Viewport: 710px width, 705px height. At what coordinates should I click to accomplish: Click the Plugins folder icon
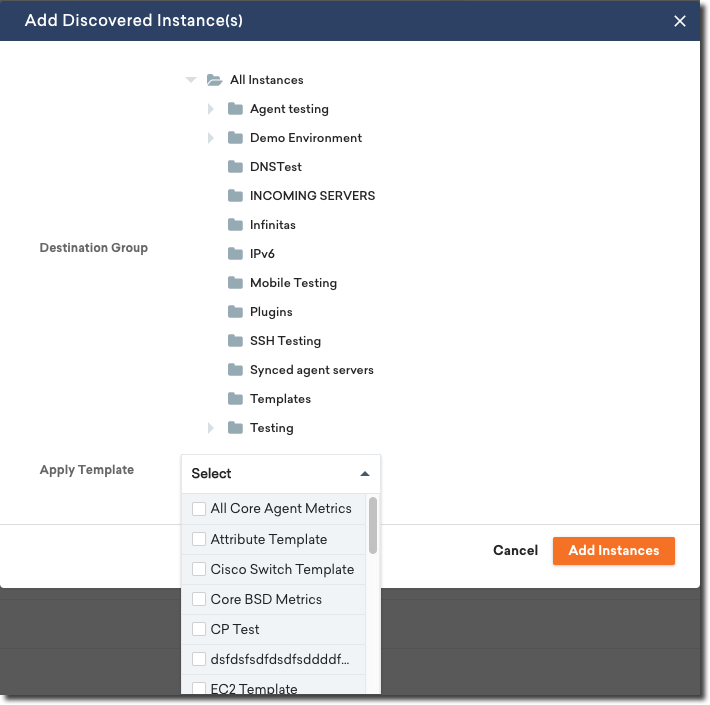click(235, 312)
